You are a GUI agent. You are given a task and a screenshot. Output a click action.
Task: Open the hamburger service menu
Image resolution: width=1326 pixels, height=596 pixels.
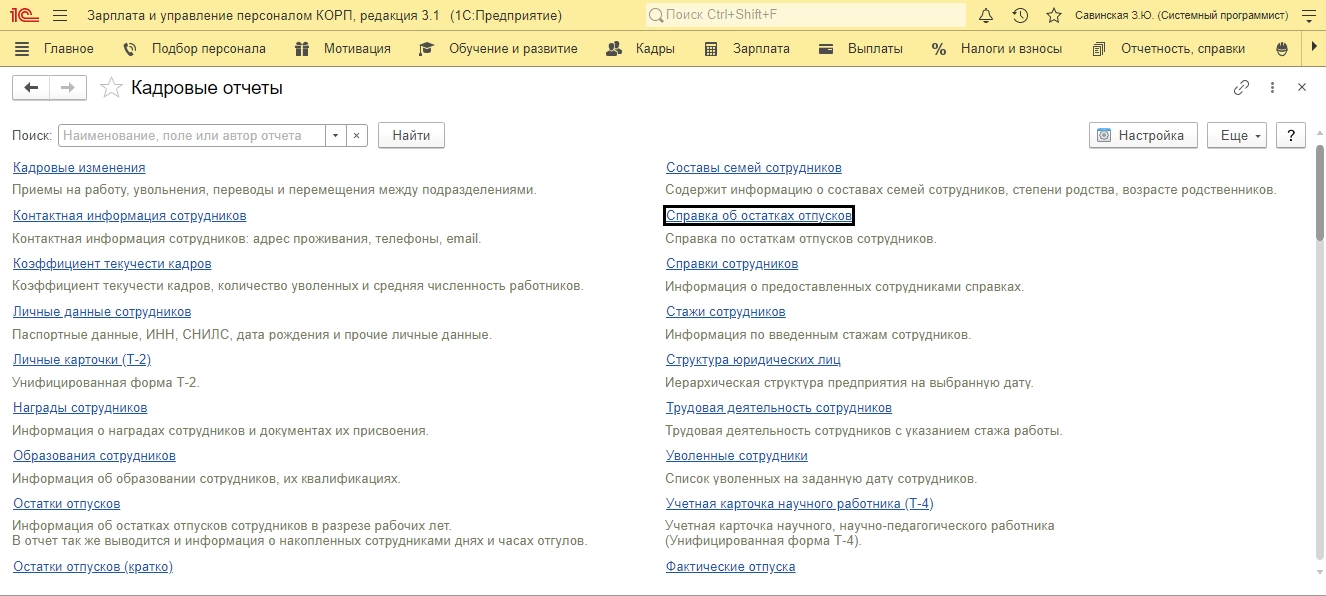(x=60, y=16)
